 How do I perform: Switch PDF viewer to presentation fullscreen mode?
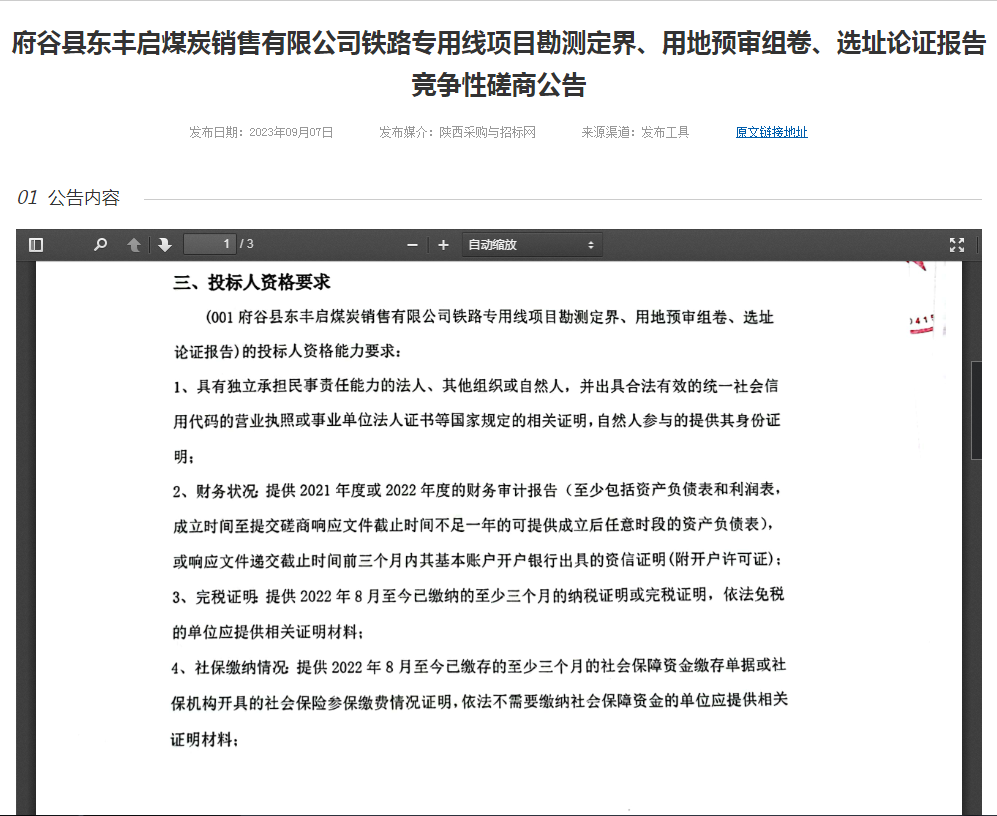coord(957,245)
